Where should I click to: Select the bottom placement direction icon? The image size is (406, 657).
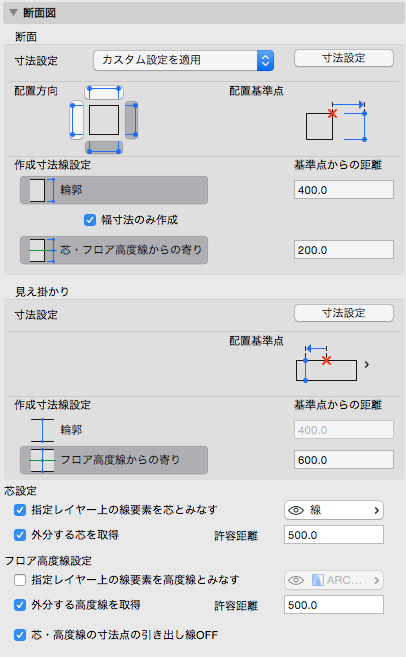[x=104, y=147]
